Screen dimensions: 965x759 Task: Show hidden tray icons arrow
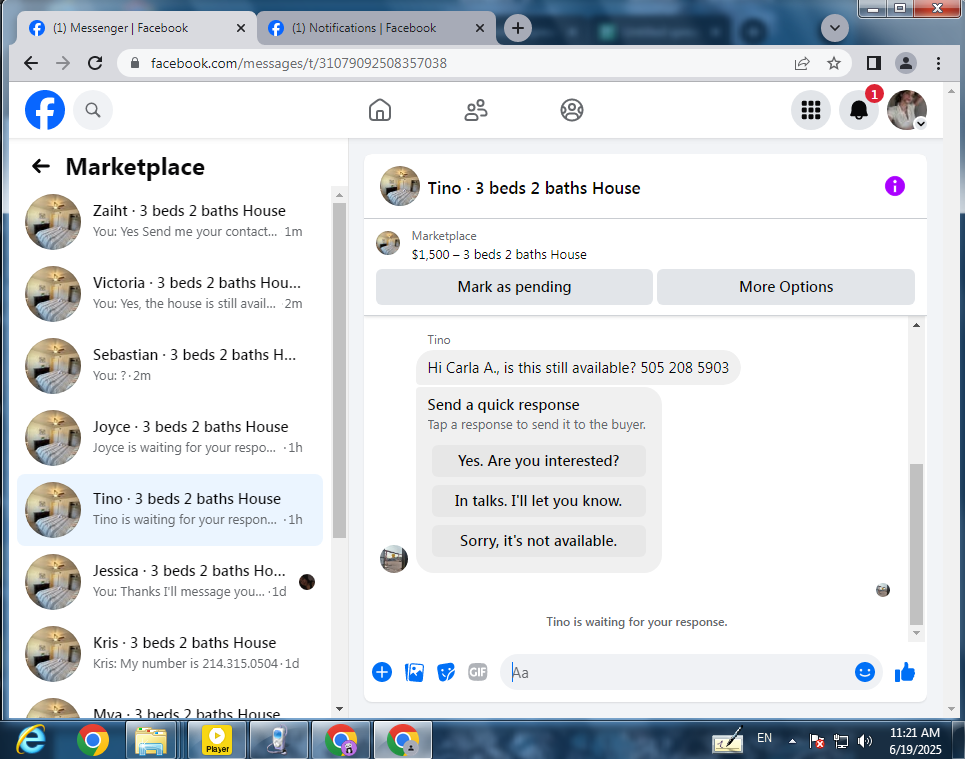(x=792, y=741)
